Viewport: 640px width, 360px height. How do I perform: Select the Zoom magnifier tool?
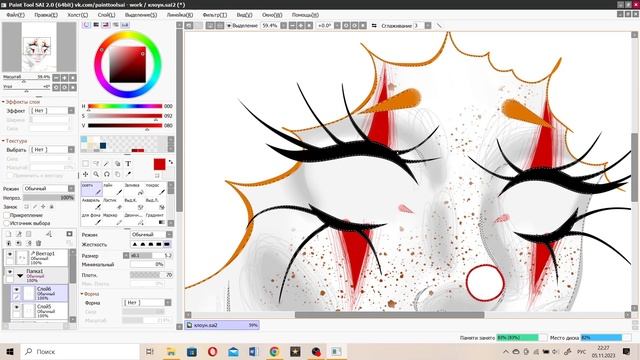pyautogui.click(x=96, y=174)
